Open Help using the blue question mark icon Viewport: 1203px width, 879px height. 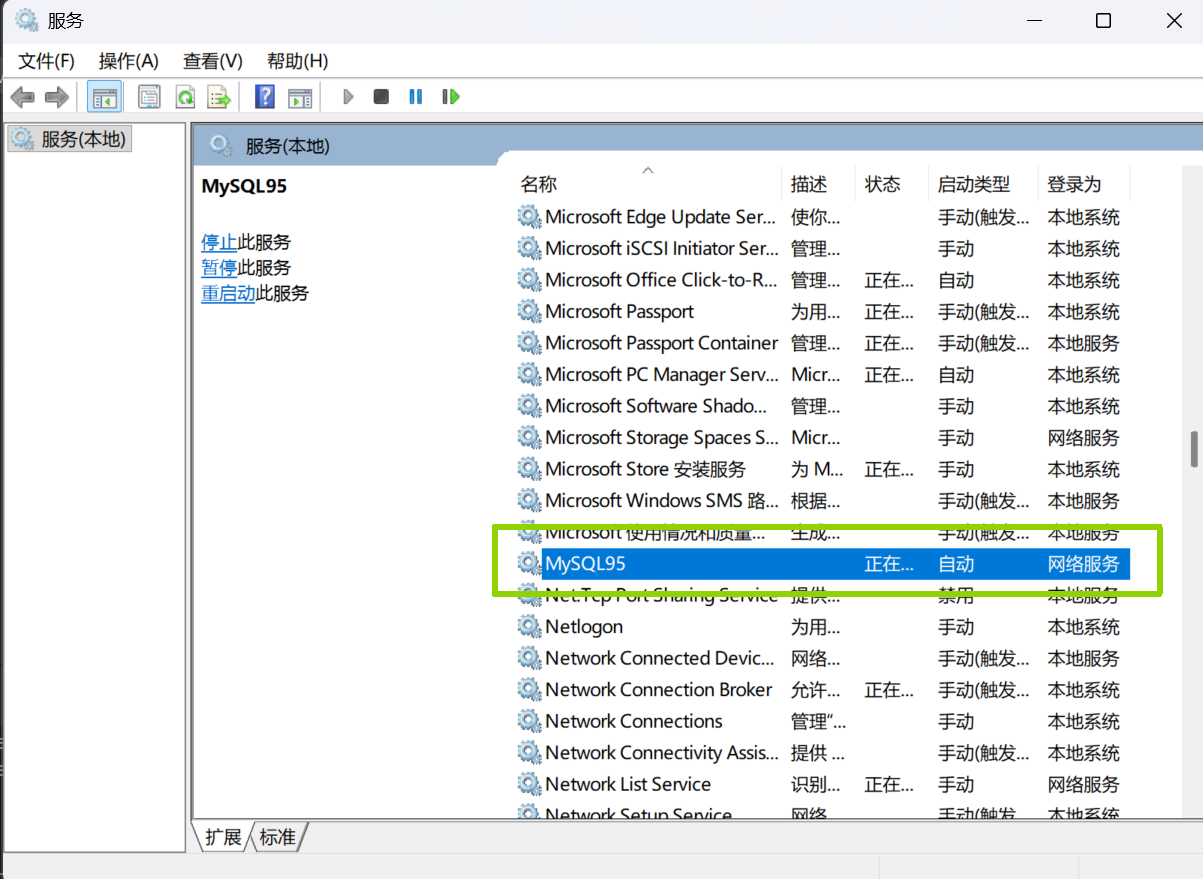[265, 96]
